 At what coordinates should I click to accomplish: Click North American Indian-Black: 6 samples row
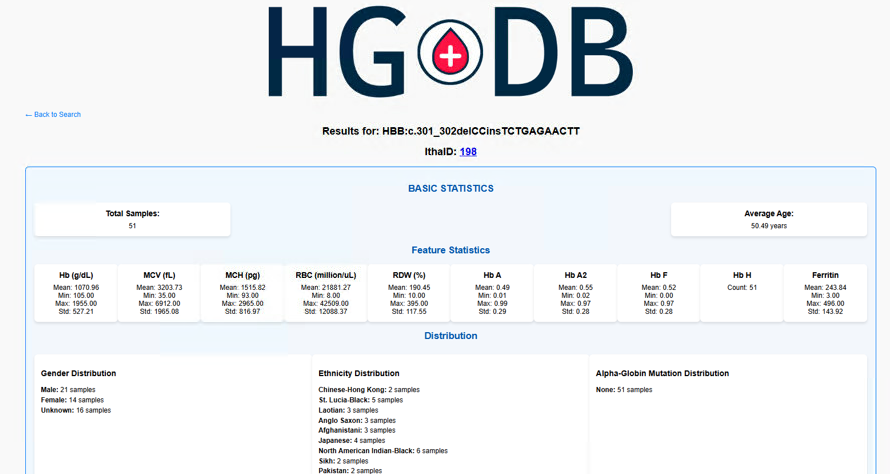[x=383, y=451]
